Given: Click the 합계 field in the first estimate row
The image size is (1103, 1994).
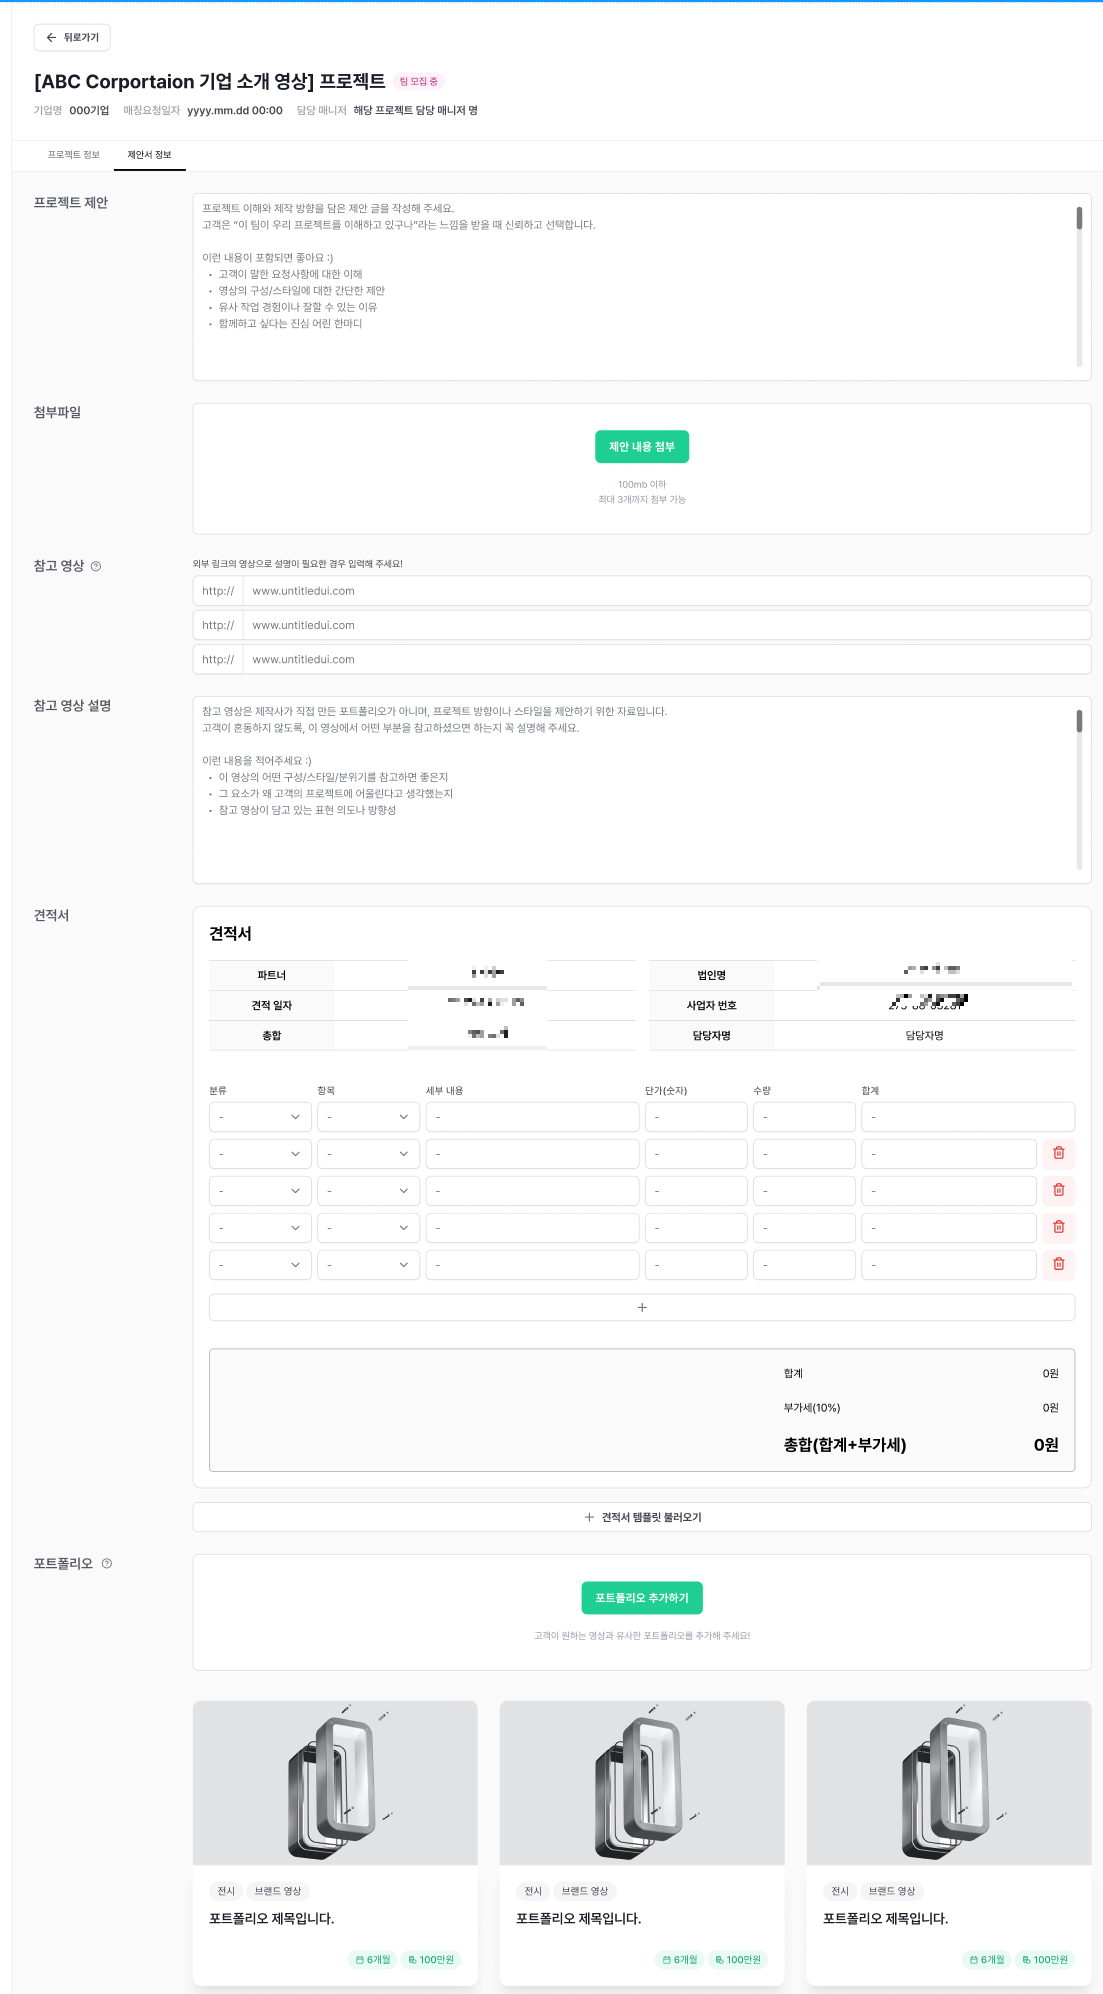Looking at the screenshot, I should tap(968, 1117).
